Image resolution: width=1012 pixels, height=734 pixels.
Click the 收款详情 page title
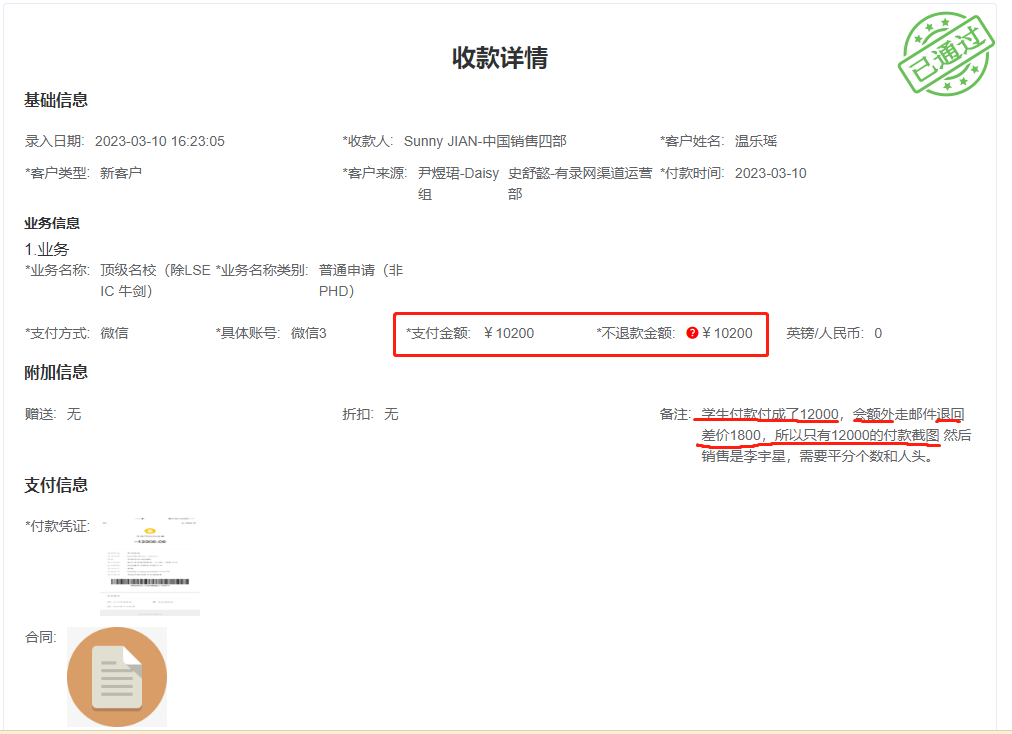point(500,58)
